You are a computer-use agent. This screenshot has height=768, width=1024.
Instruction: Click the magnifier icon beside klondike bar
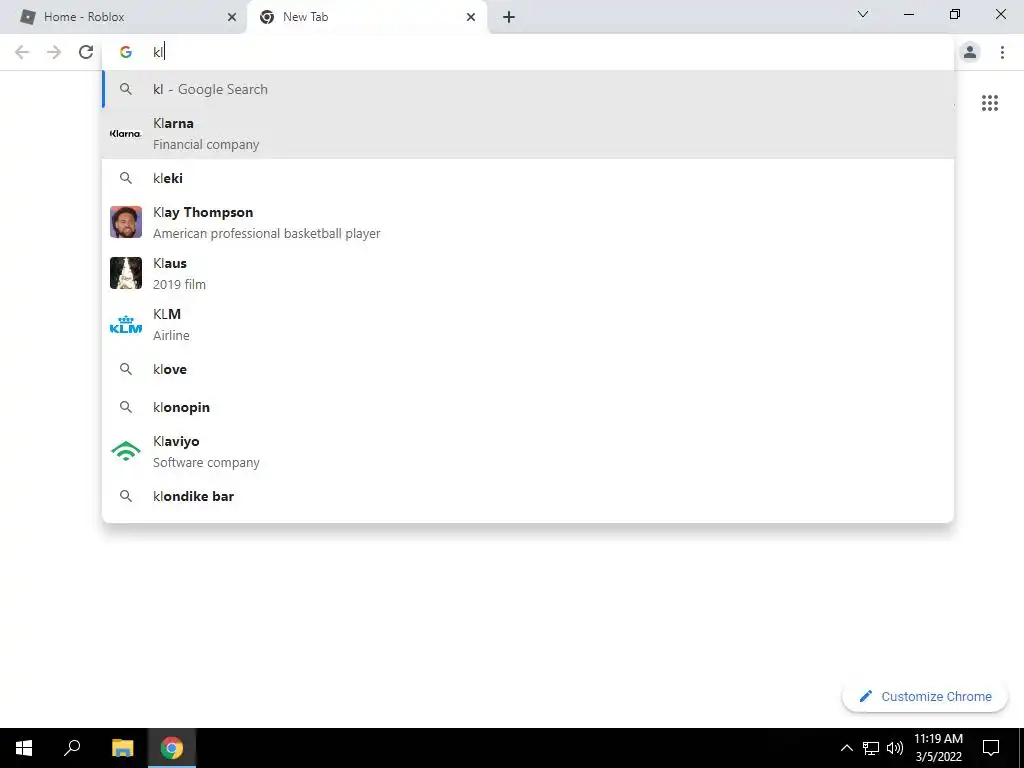(125, 496)
